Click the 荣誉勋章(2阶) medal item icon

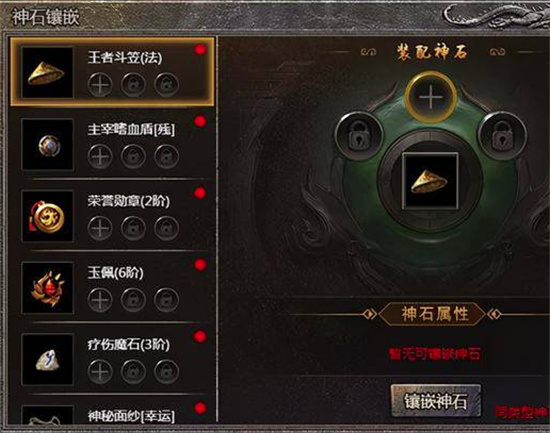[x=47, y=216]
